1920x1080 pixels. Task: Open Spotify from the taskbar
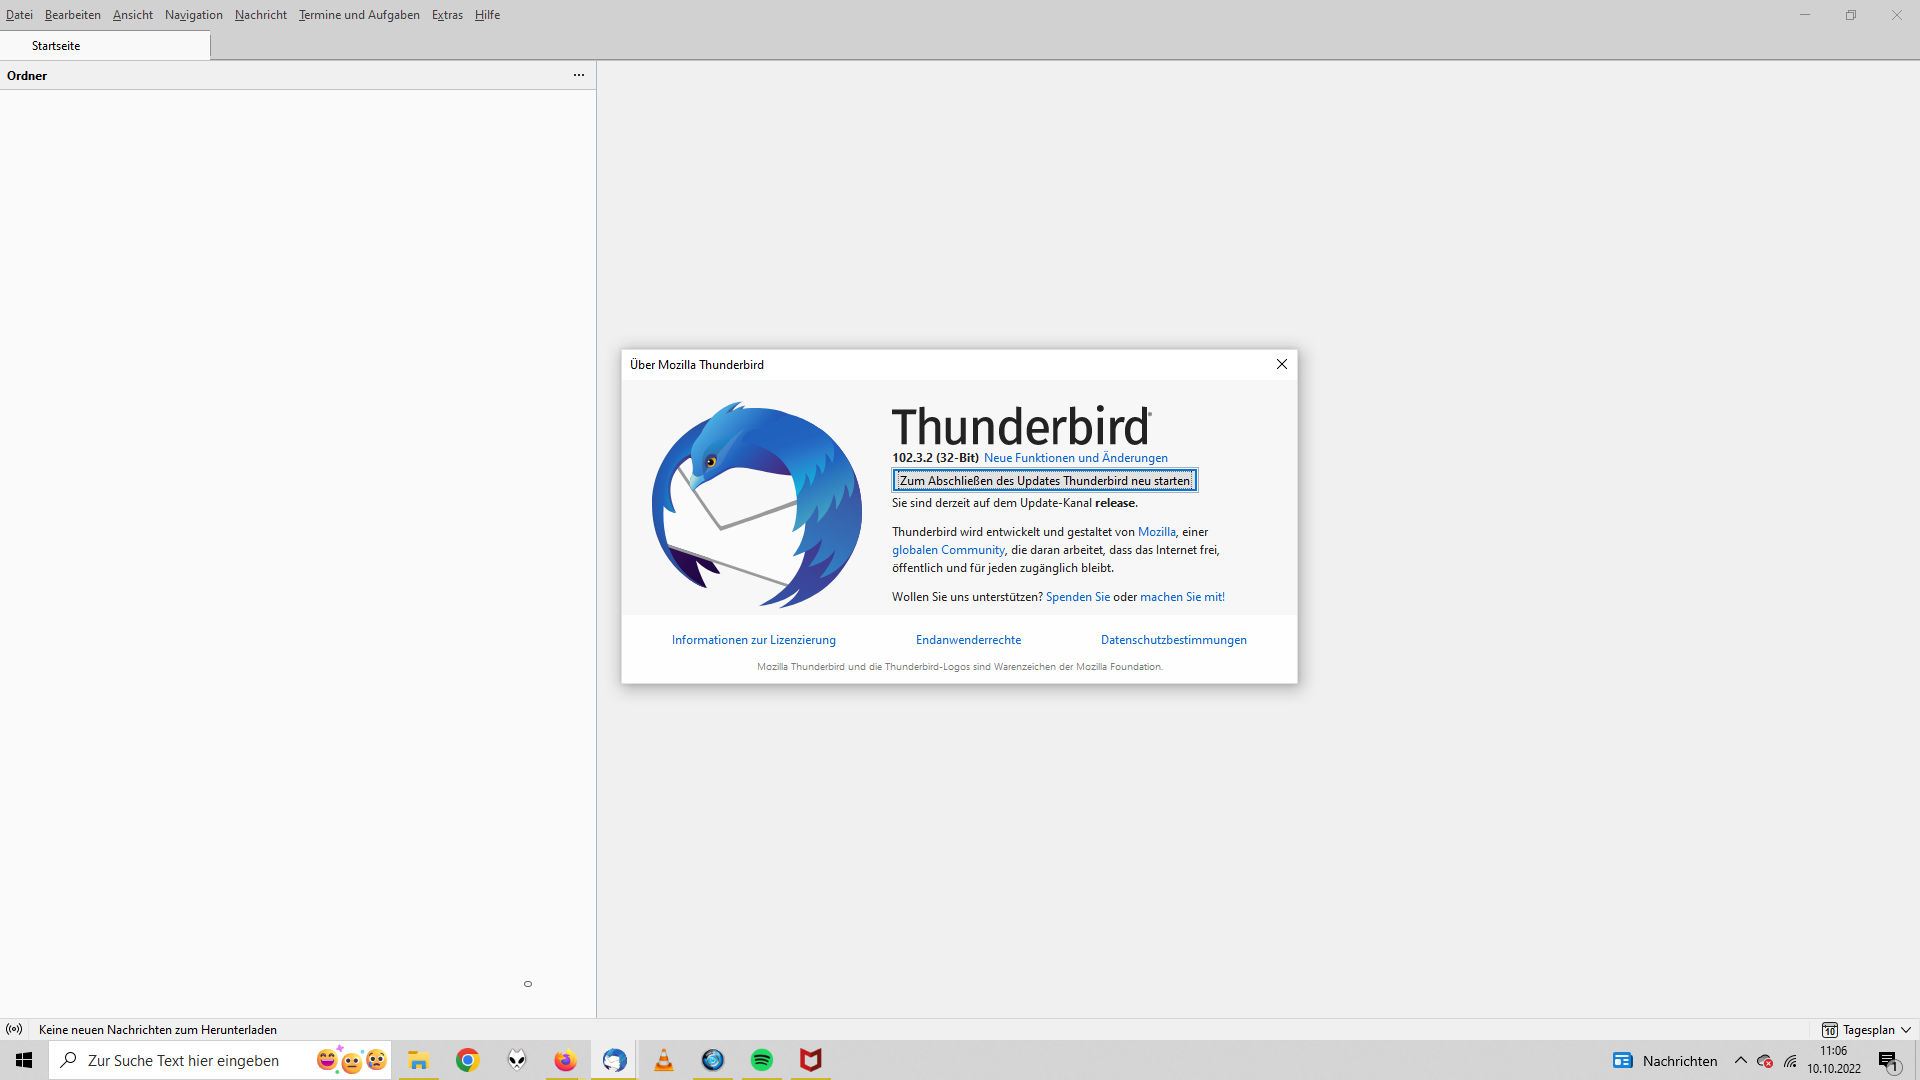(x=762, y=1060)
